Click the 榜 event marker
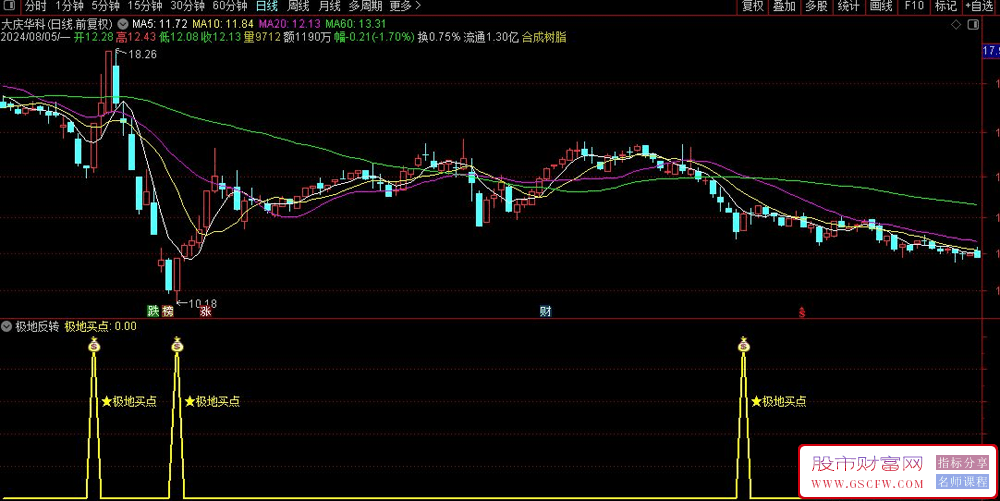 (168, 311)
